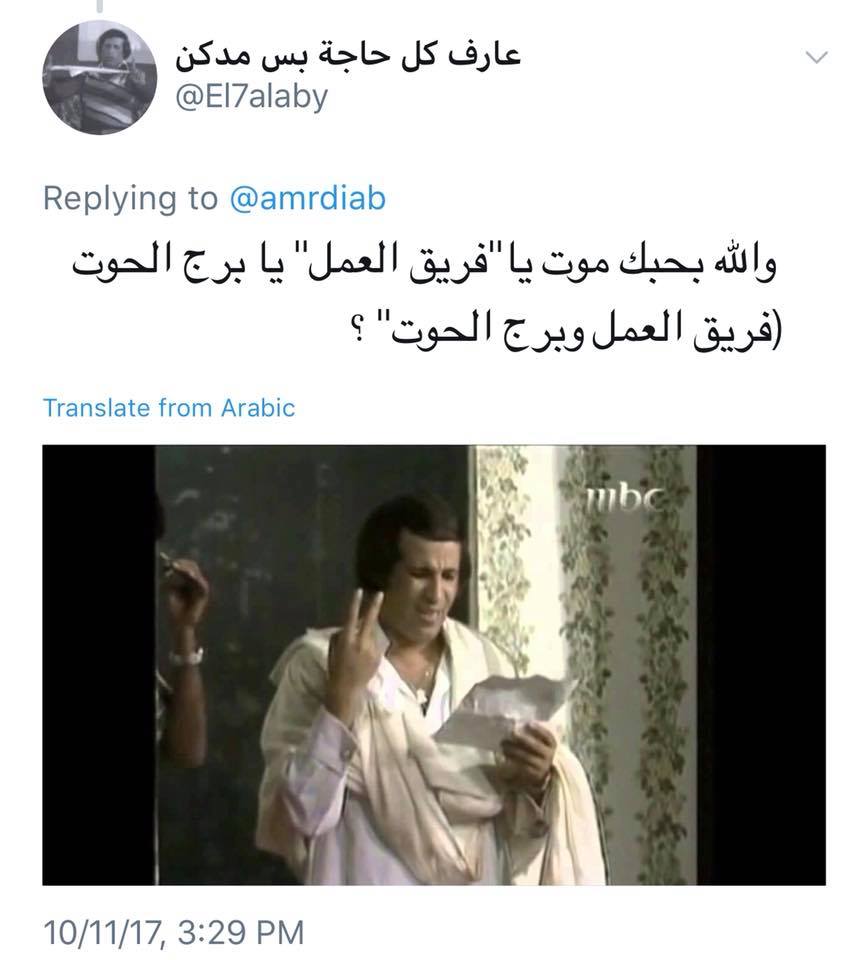Click the Arabic question mark ending the tweet
868x960 pixels.
pos(362,334)
